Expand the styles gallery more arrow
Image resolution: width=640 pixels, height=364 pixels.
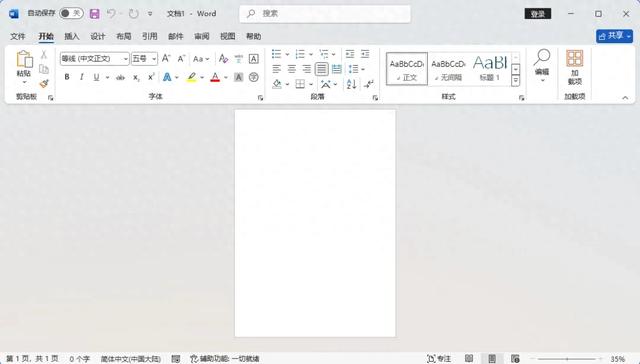(x=516, y=81)
